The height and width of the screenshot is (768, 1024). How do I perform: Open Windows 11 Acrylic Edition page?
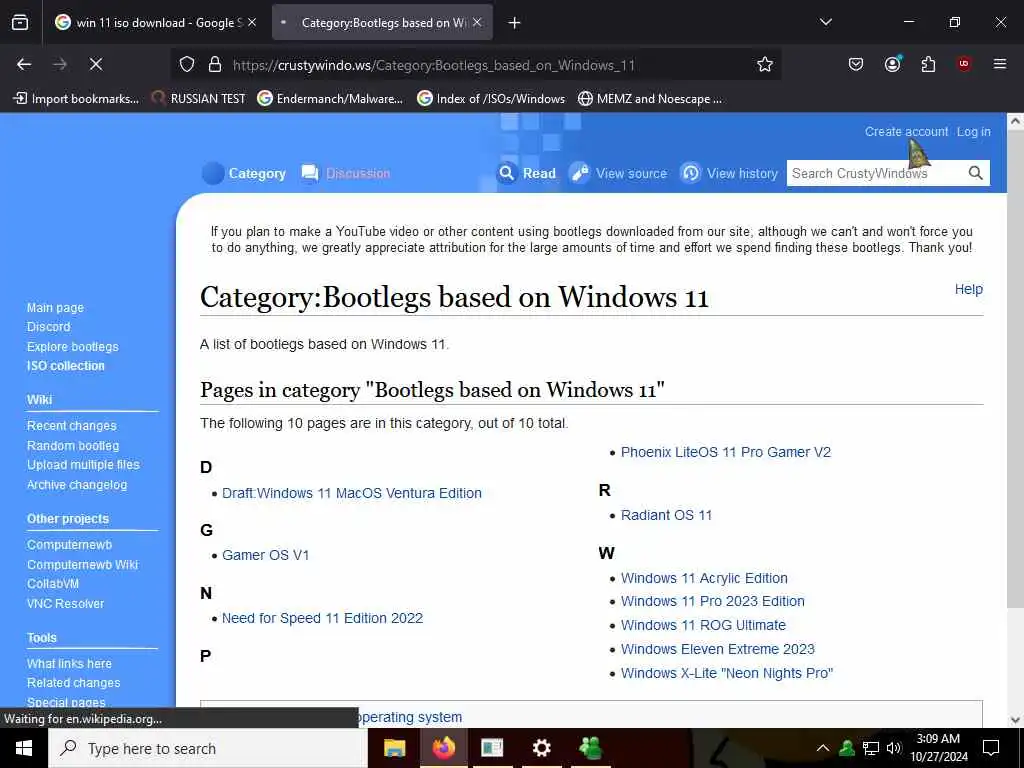[x=704, y=578]
